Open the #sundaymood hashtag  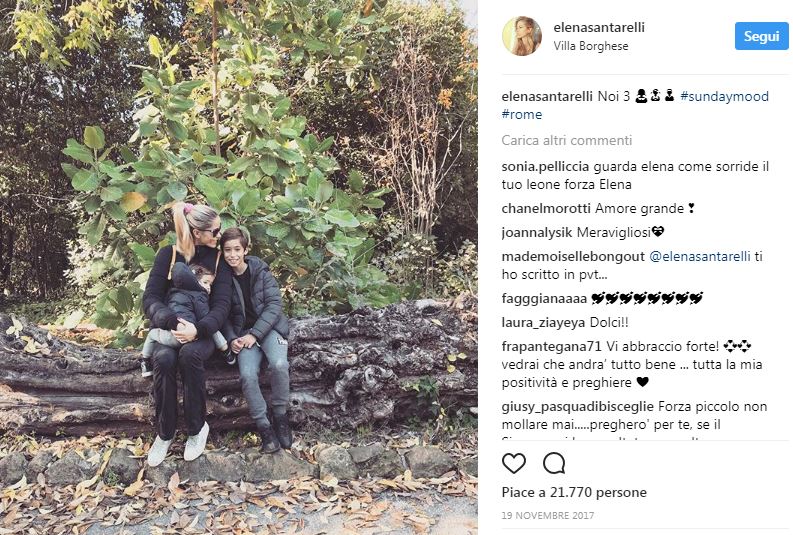pyautogui.click(x=724, y=96)
